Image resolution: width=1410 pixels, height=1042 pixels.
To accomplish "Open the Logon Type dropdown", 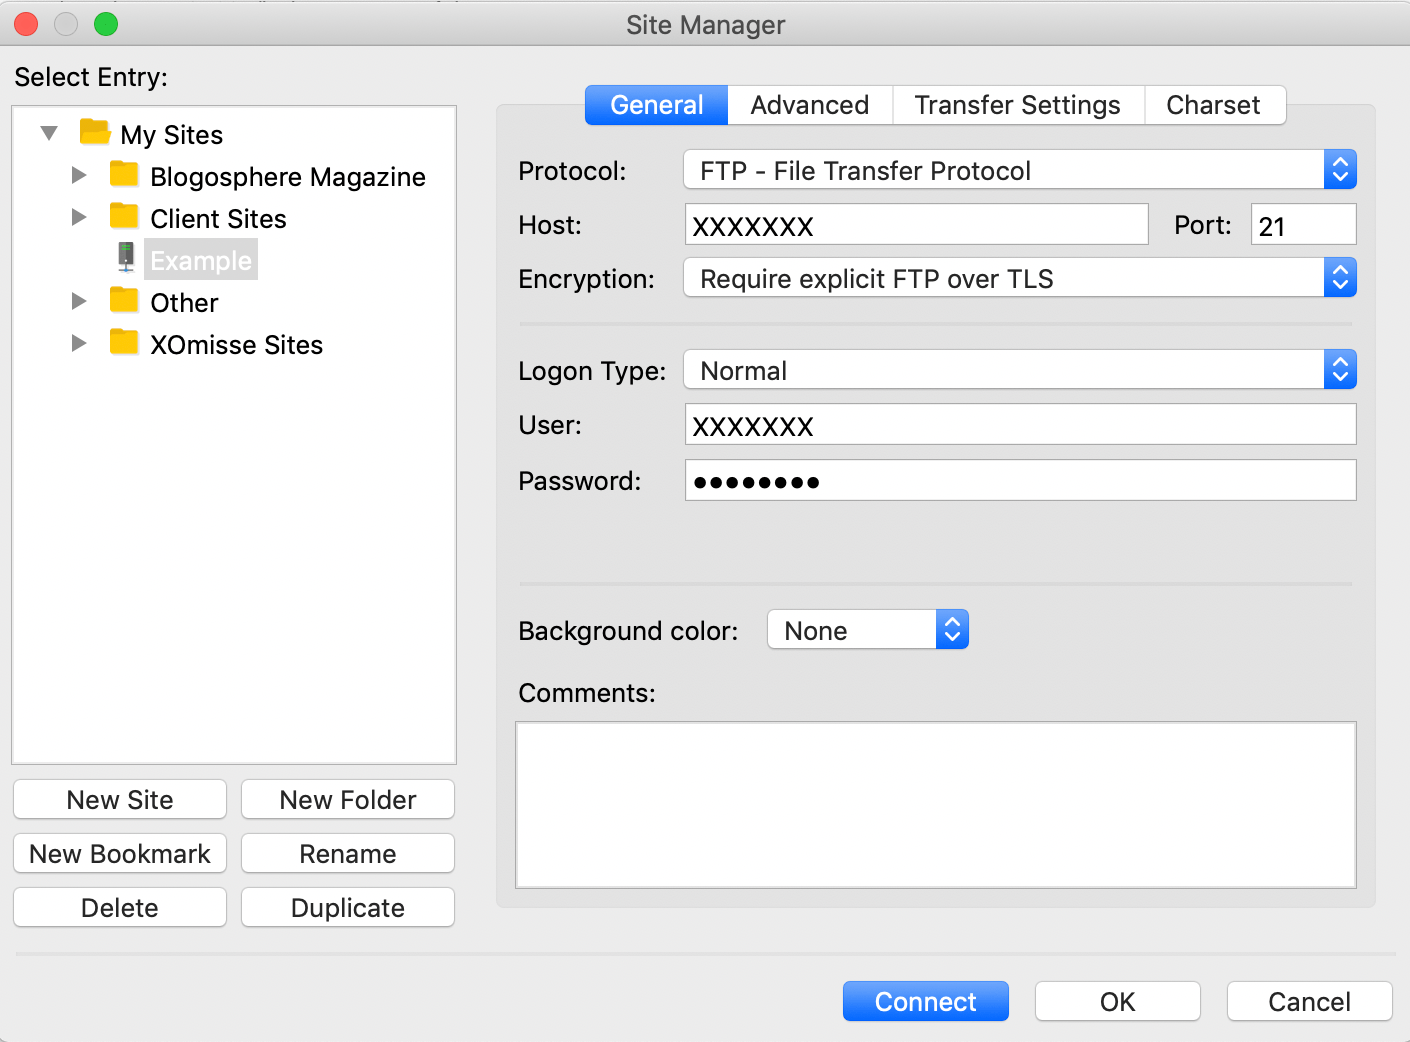I will click(x=1020, y=370).
